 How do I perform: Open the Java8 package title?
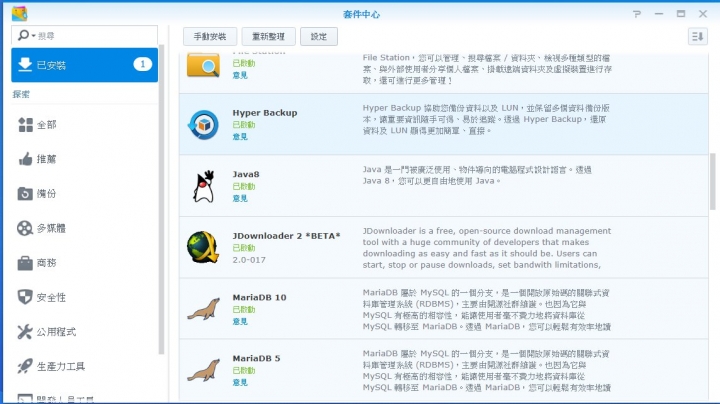(x=246, y=174)
